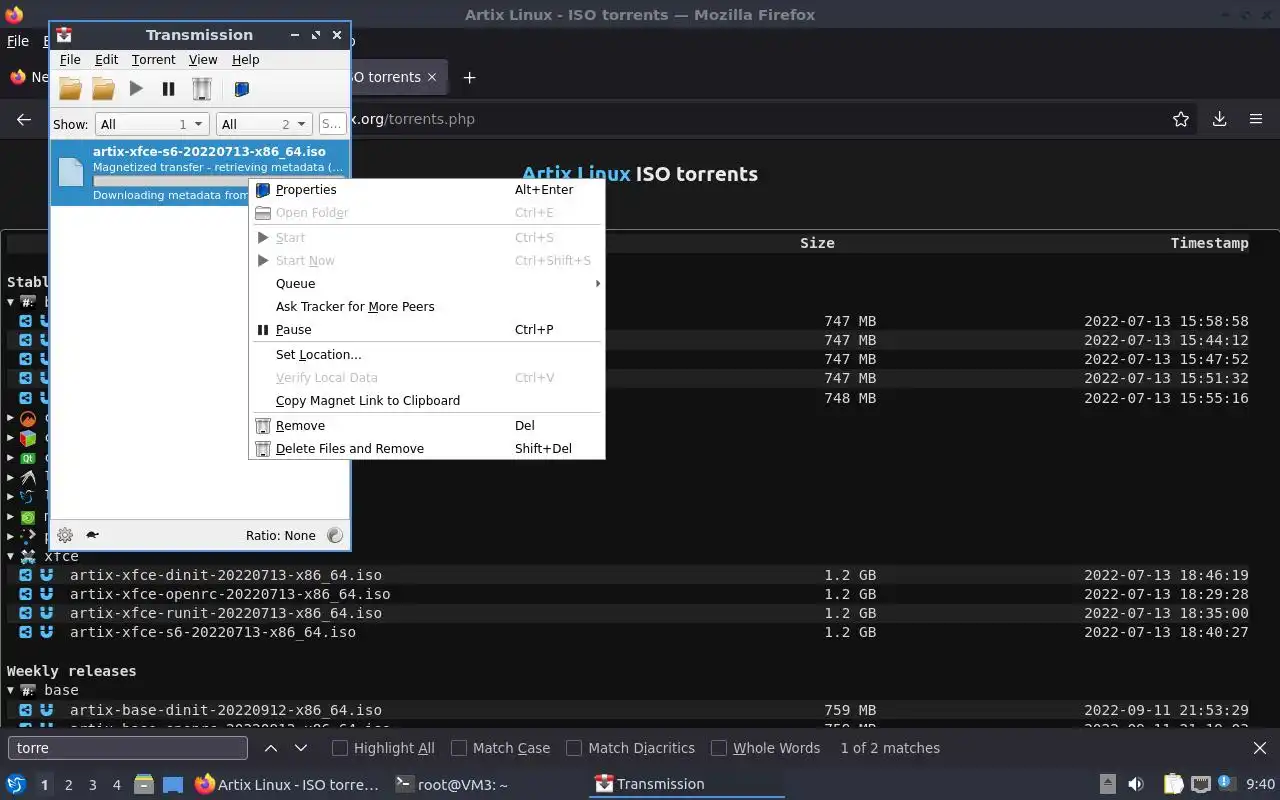The width and height of the screenshot is (1280, 800).
Task: Click the Artix Linux heading link
Action: (x=576, y=174)
